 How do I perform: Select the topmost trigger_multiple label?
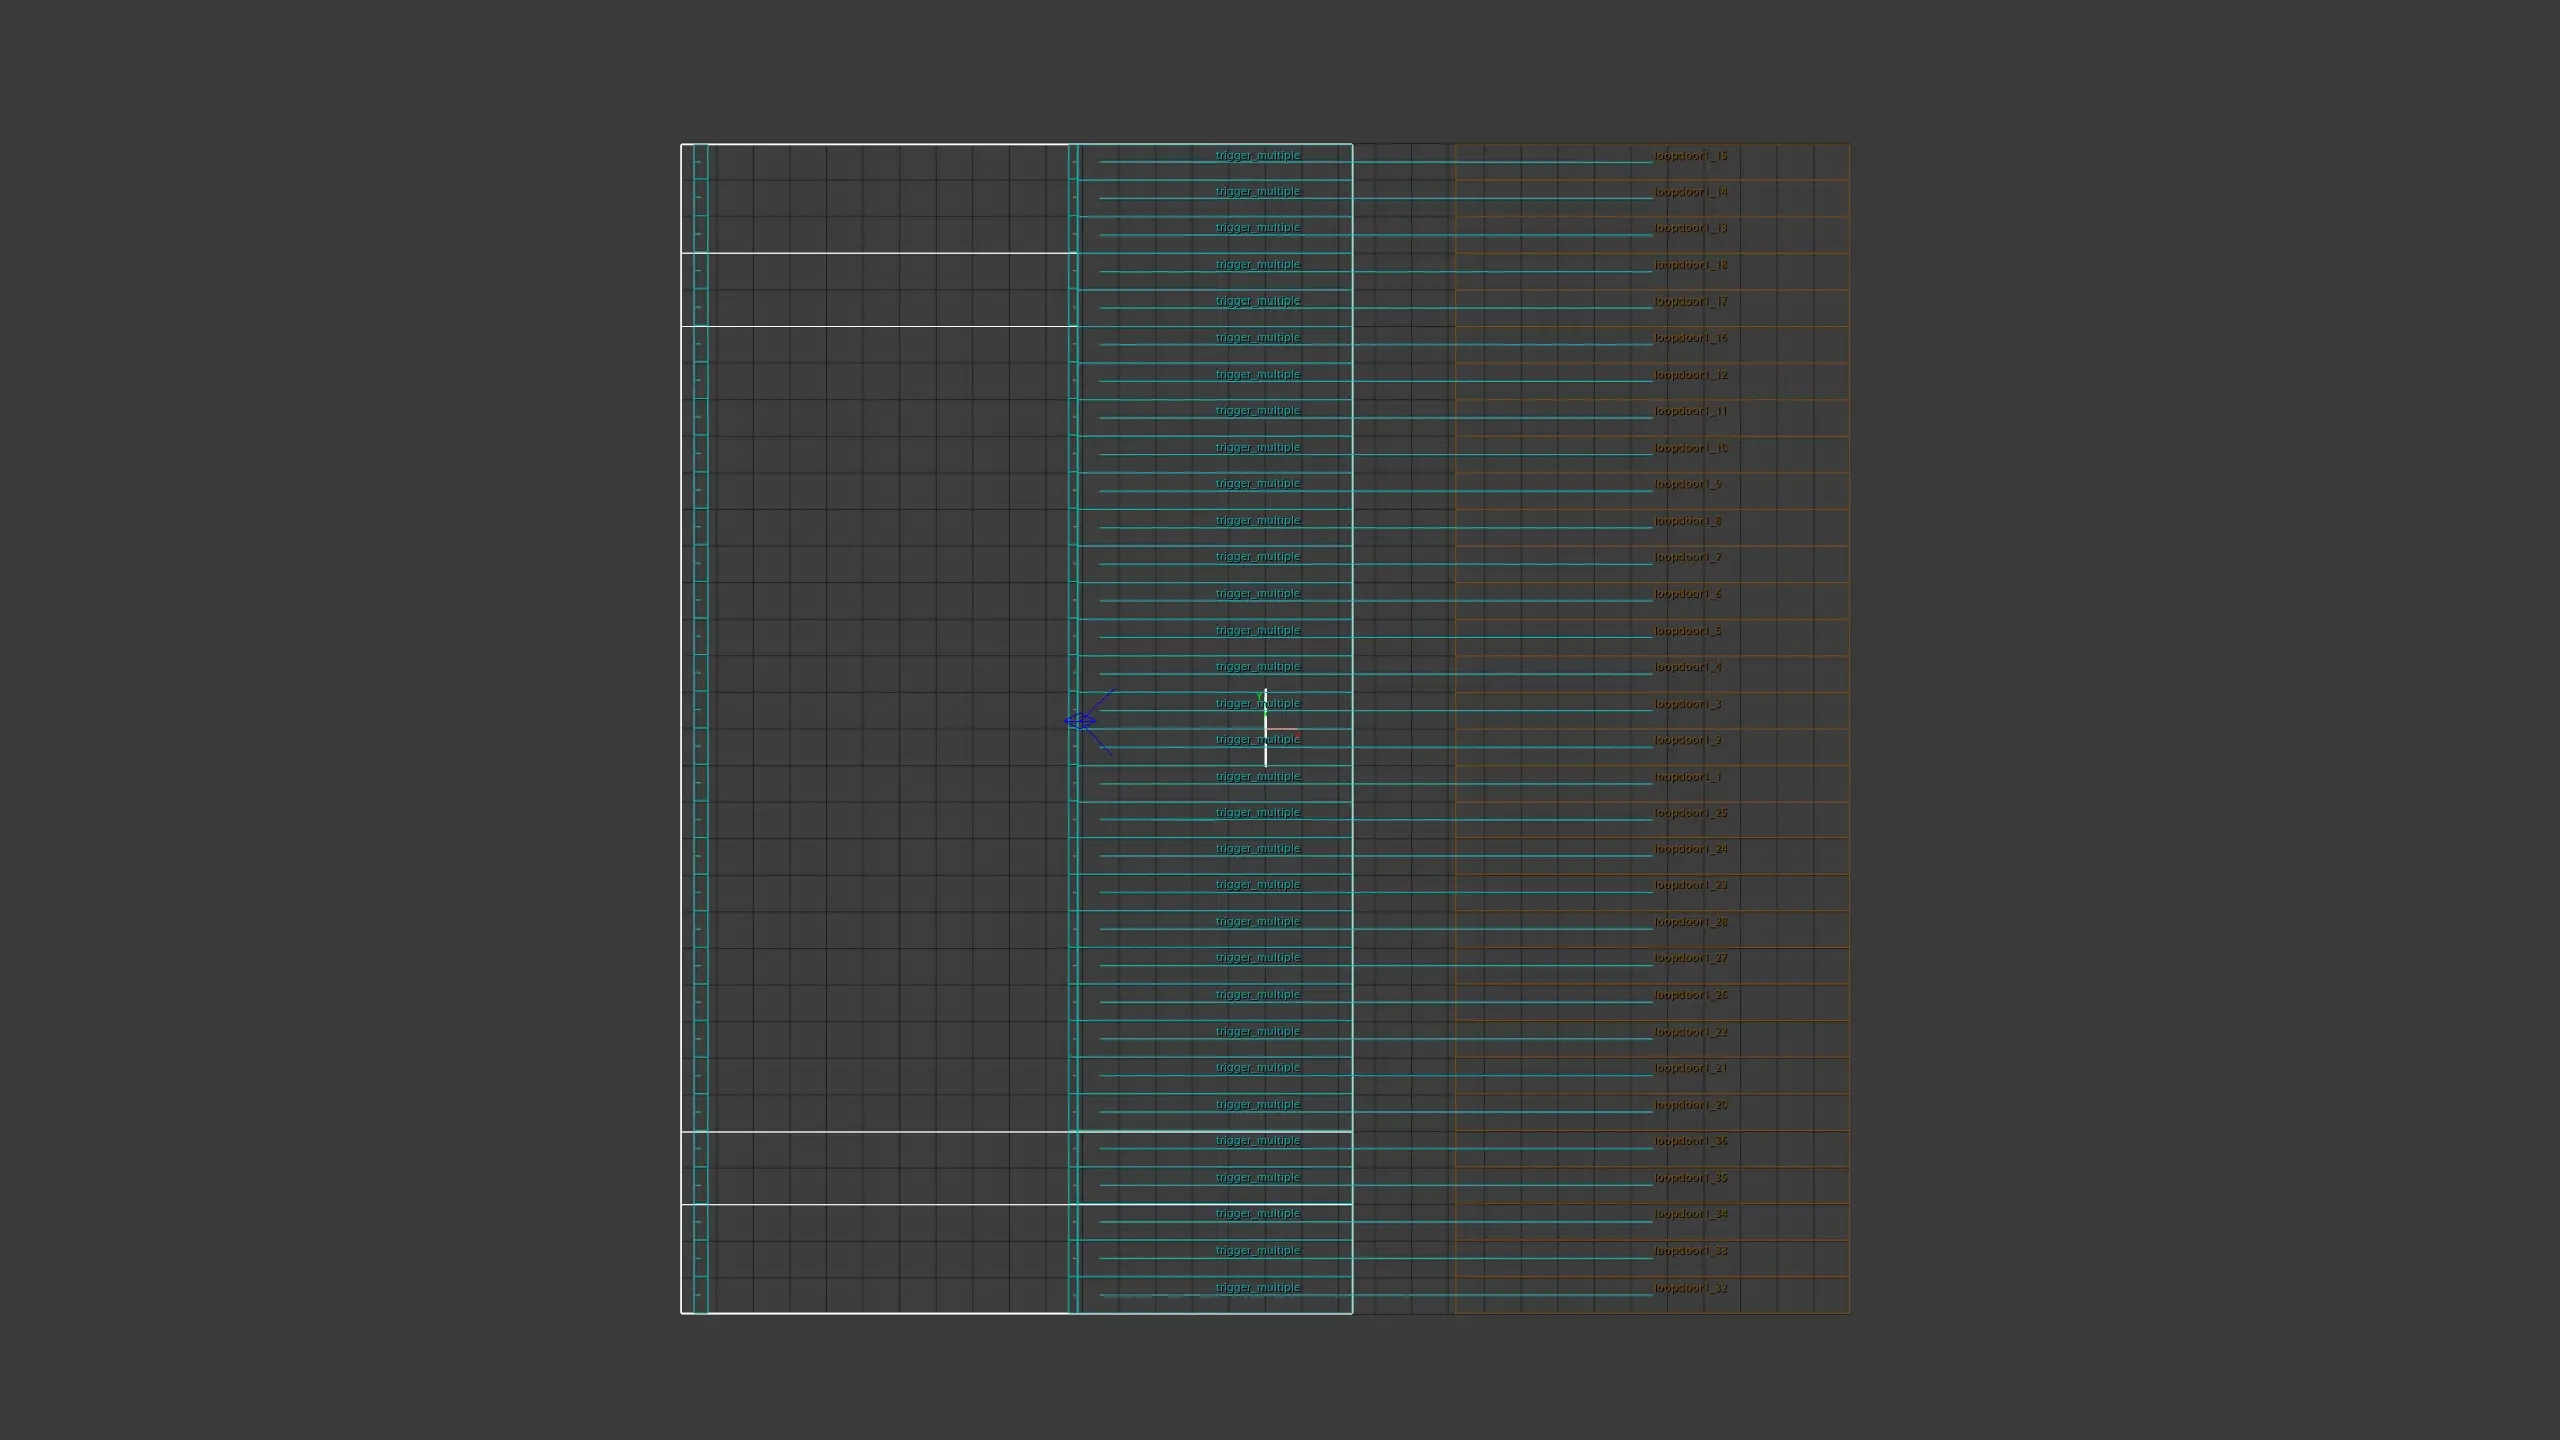point(1257,156)
